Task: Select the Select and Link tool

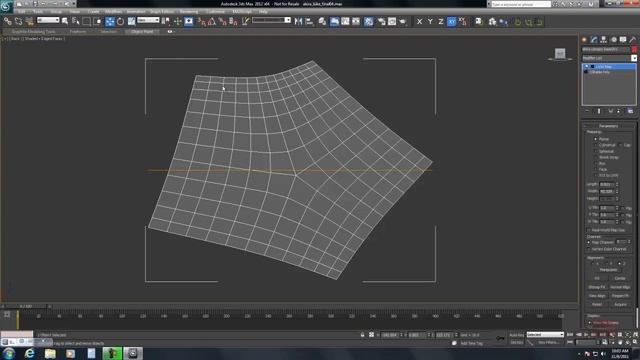Action: tap(8, 21)
